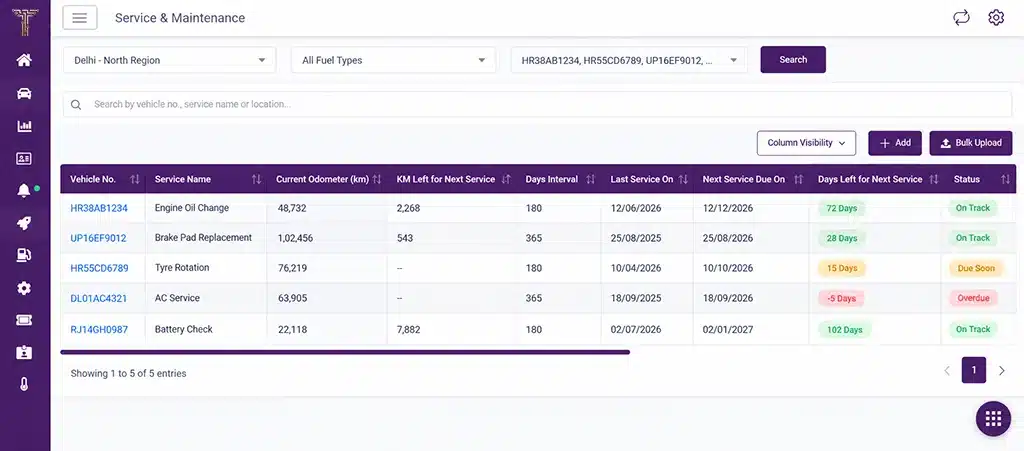Open the vehicle numbers multi-select dropdown

click(x=629, y=60)
